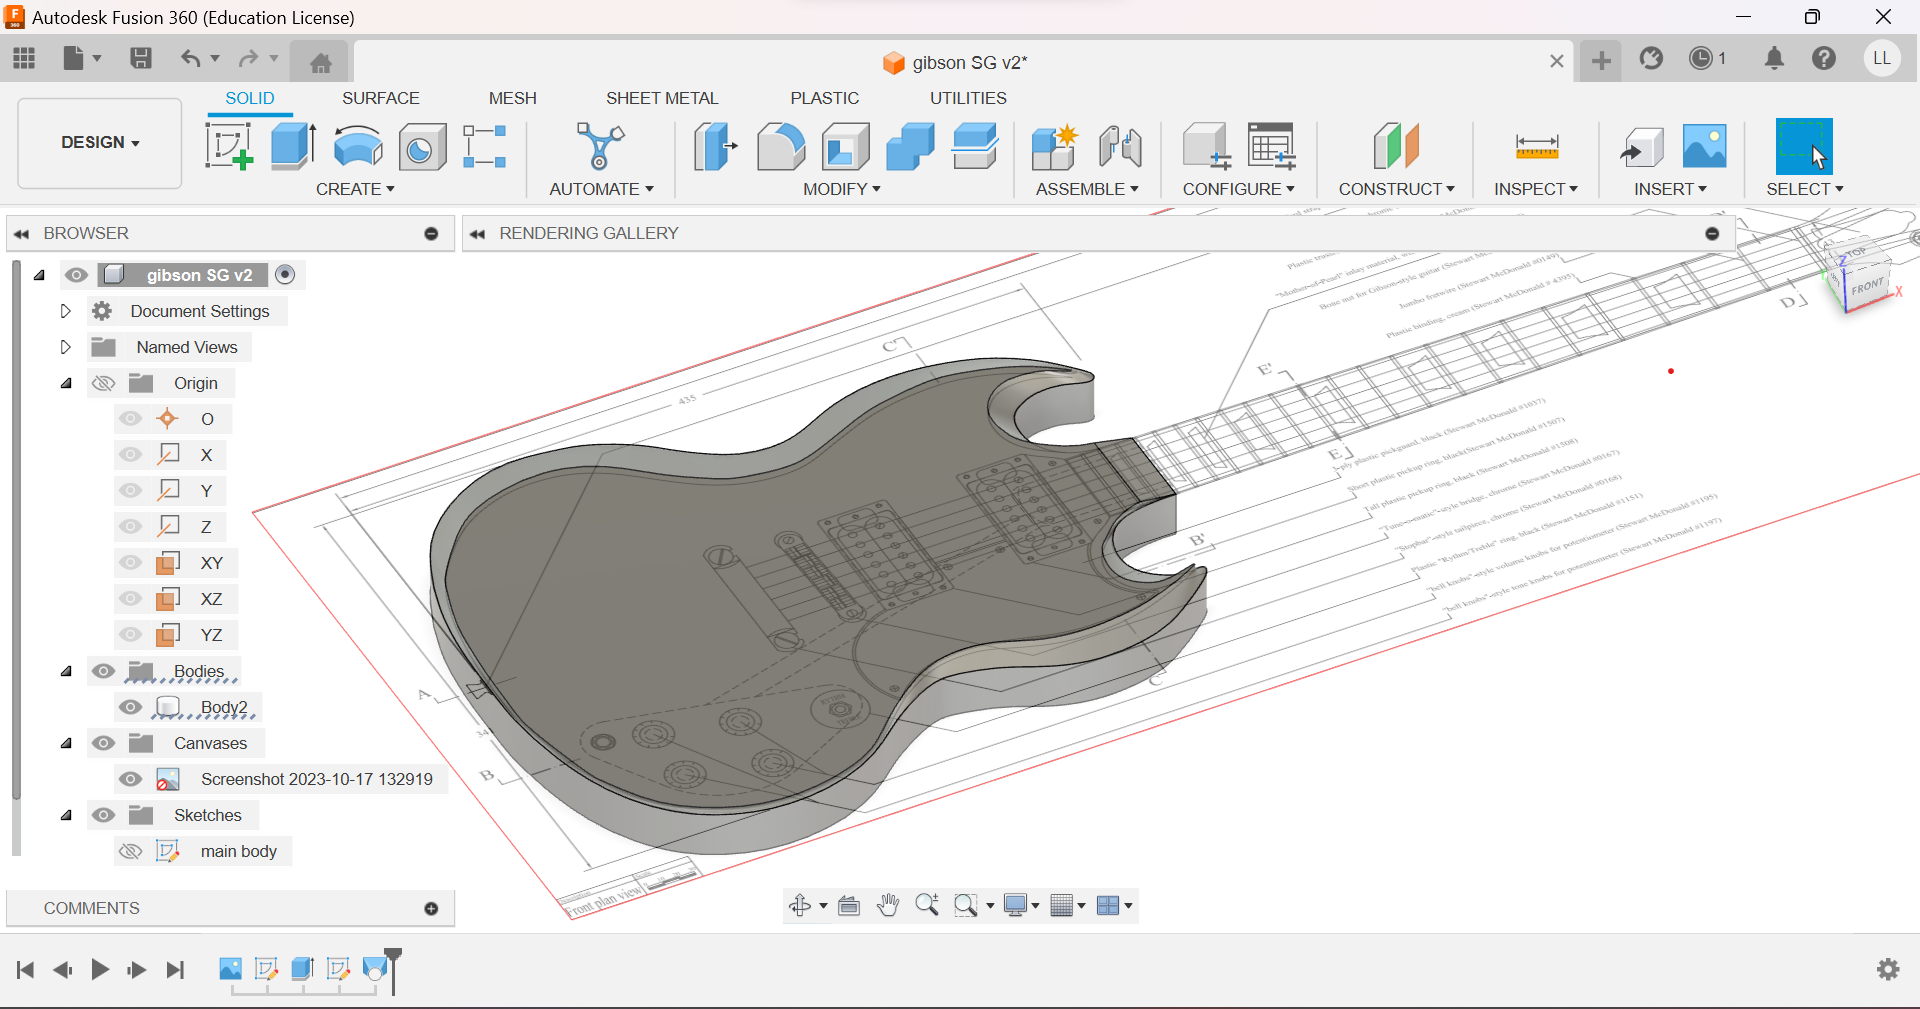Open the DESIGN workspace dropdown
Image resolution: width=1920 pixels, height=1009 pixels.
[100, 142]
